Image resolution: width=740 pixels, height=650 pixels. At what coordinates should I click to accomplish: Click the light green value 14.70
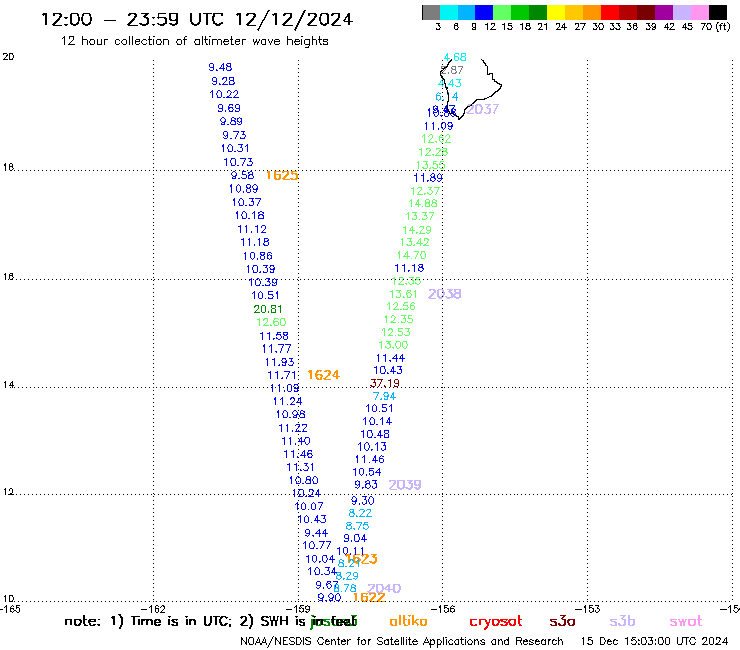(x=412, y=255)
